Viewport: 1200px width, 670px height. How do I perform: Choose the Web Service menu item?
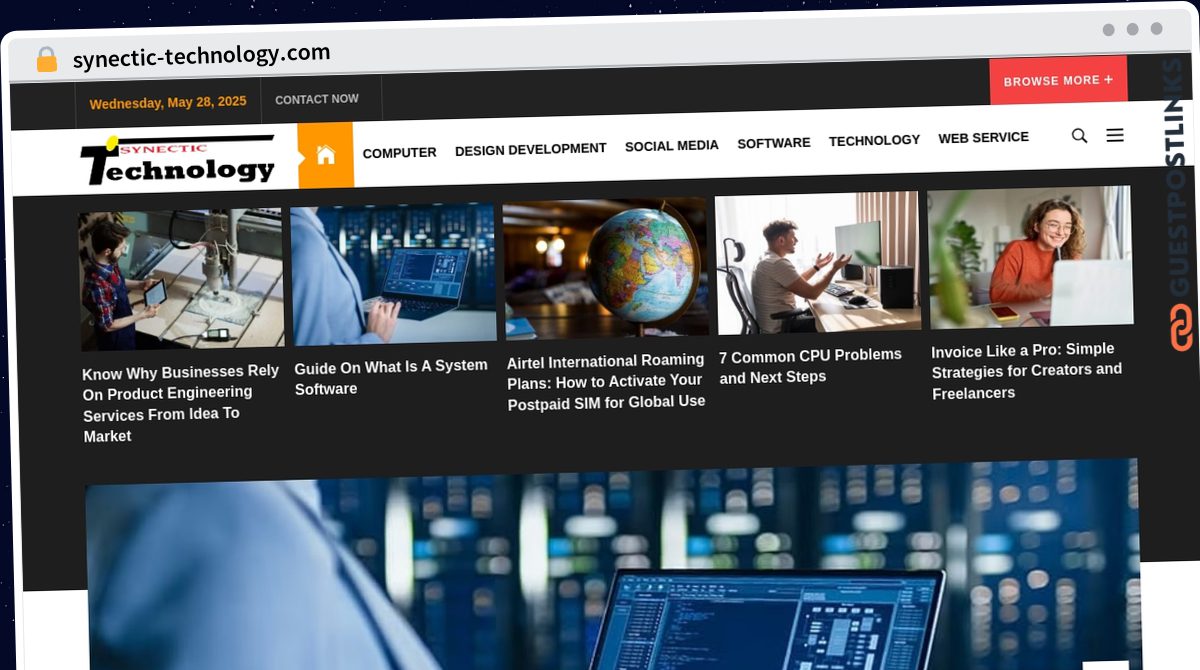pos(983,137)
